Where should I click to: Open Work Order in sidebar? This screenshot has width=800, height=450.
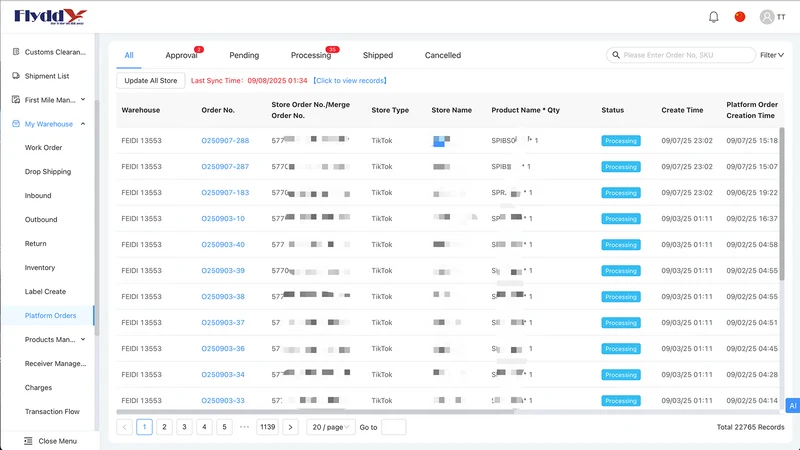(43, 147)
